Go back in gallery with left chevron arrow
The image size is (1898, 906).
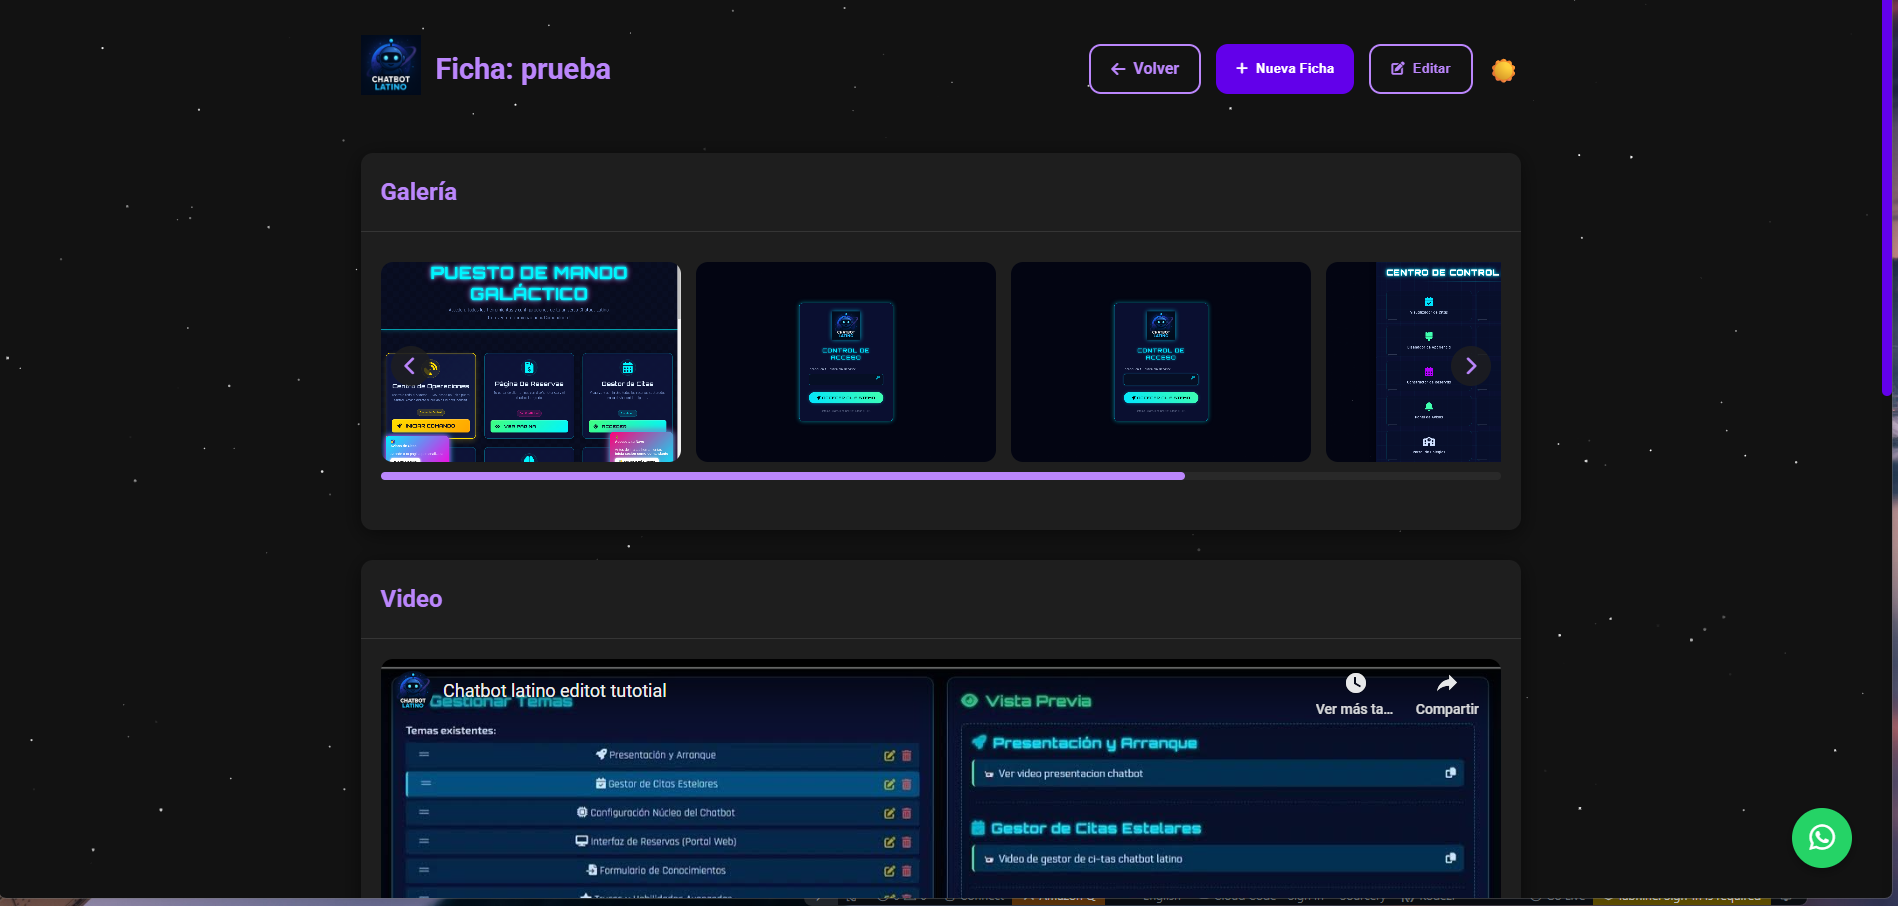coord(409,366)
